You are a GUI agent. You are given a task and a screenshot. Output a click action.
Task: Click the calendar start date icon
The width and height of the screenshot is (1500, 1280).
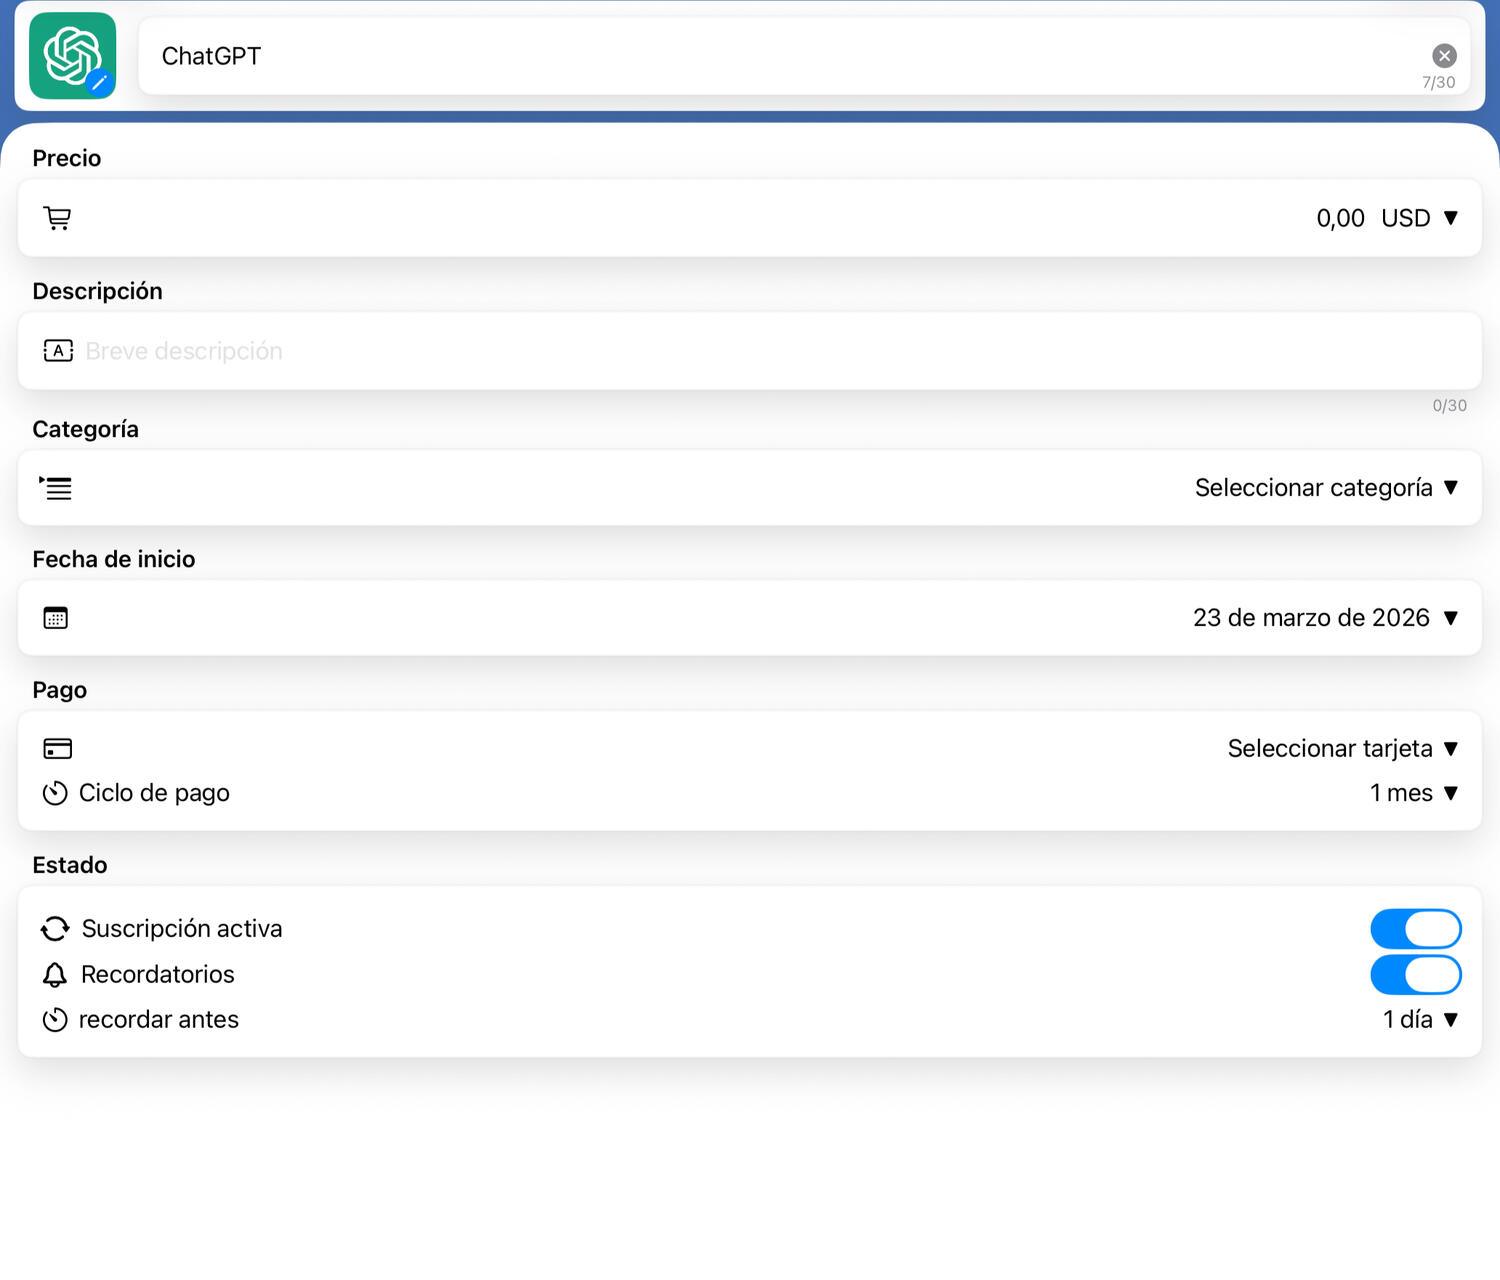(x=56, y=618)
